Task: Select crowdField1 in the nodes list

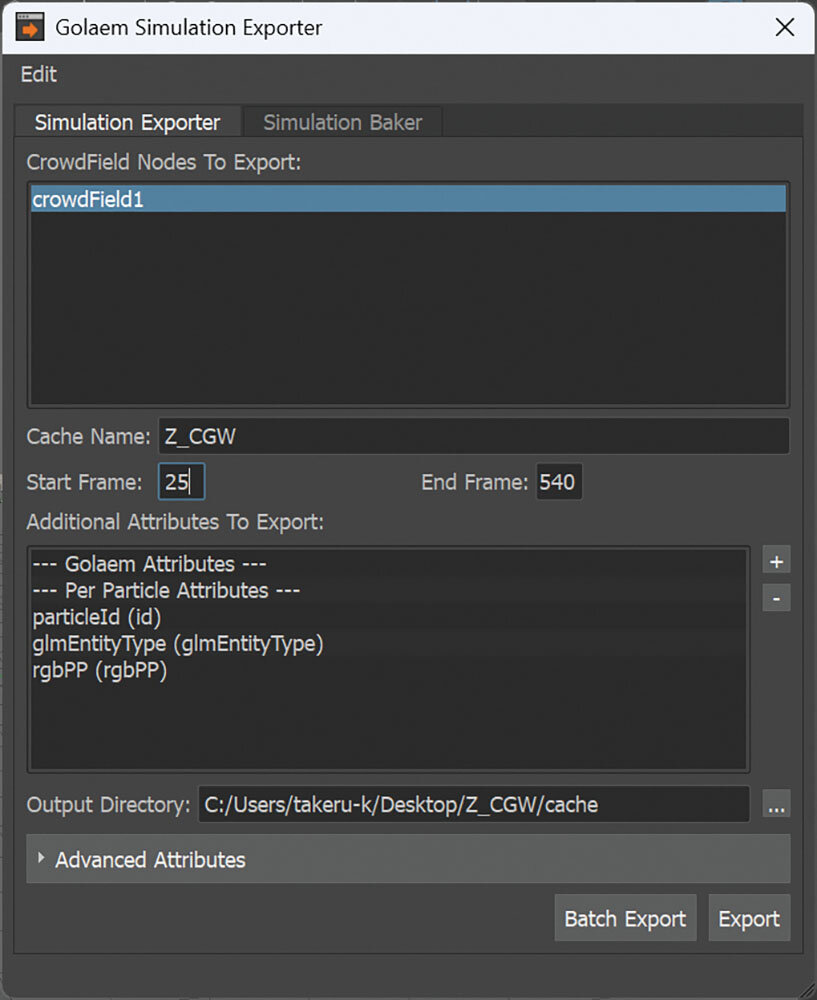Action: [x=408, y=199]
